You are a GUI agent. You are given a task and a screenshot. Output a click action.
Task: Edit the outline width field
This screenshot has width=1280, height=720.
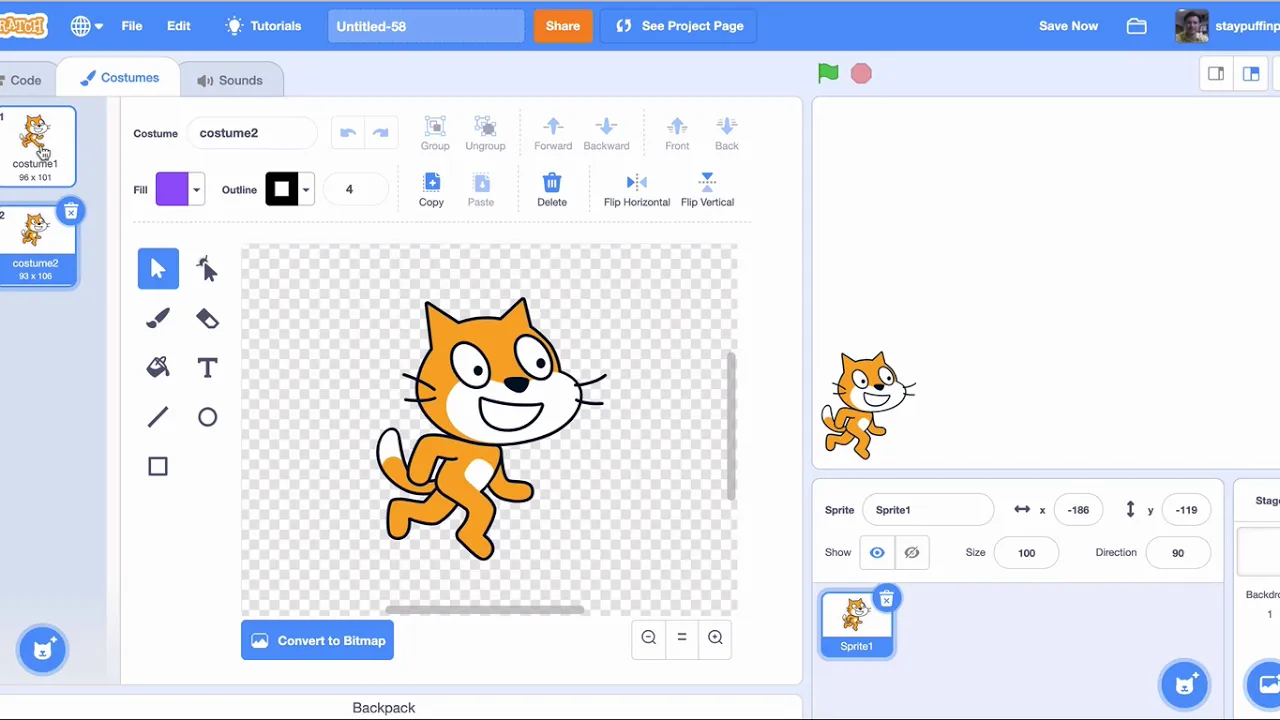355,189
